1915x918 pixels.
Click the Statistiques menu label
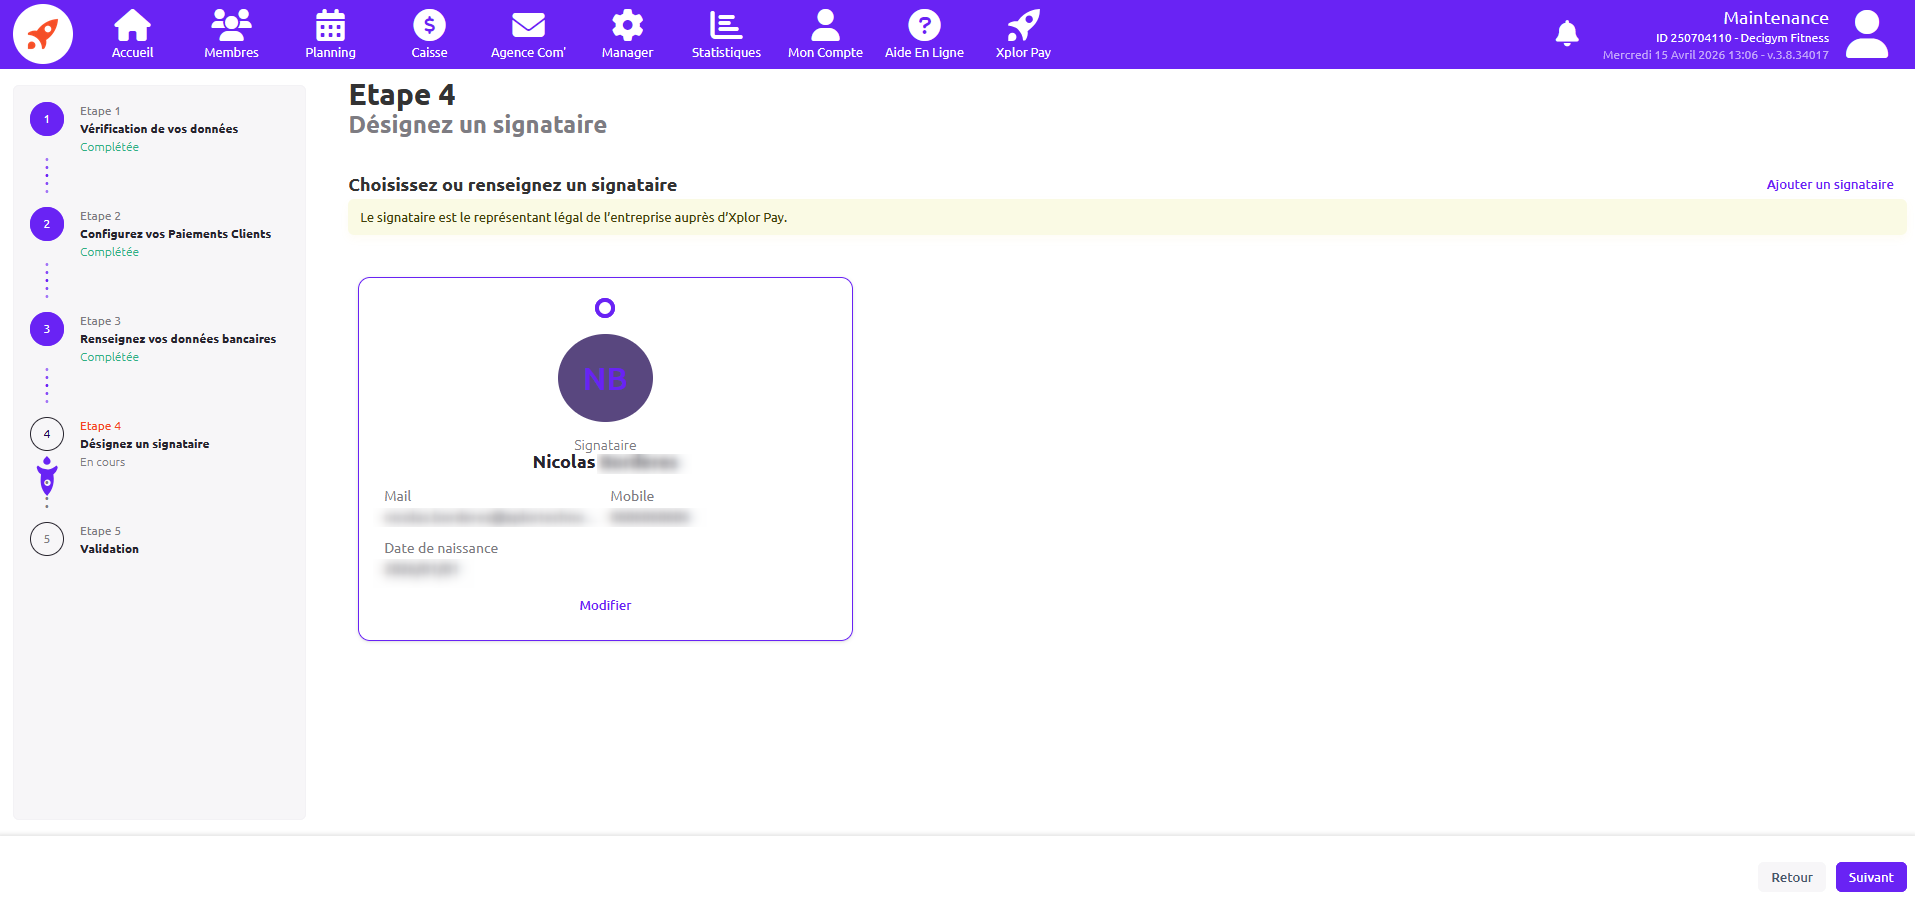[726, 53]
